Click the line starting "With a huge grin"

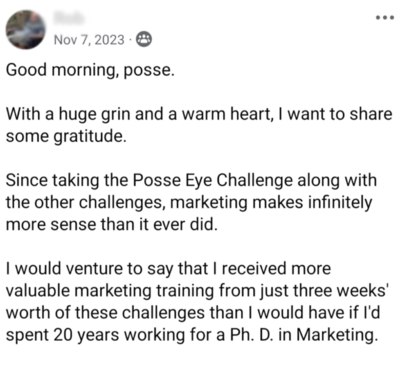pos(199,114)
